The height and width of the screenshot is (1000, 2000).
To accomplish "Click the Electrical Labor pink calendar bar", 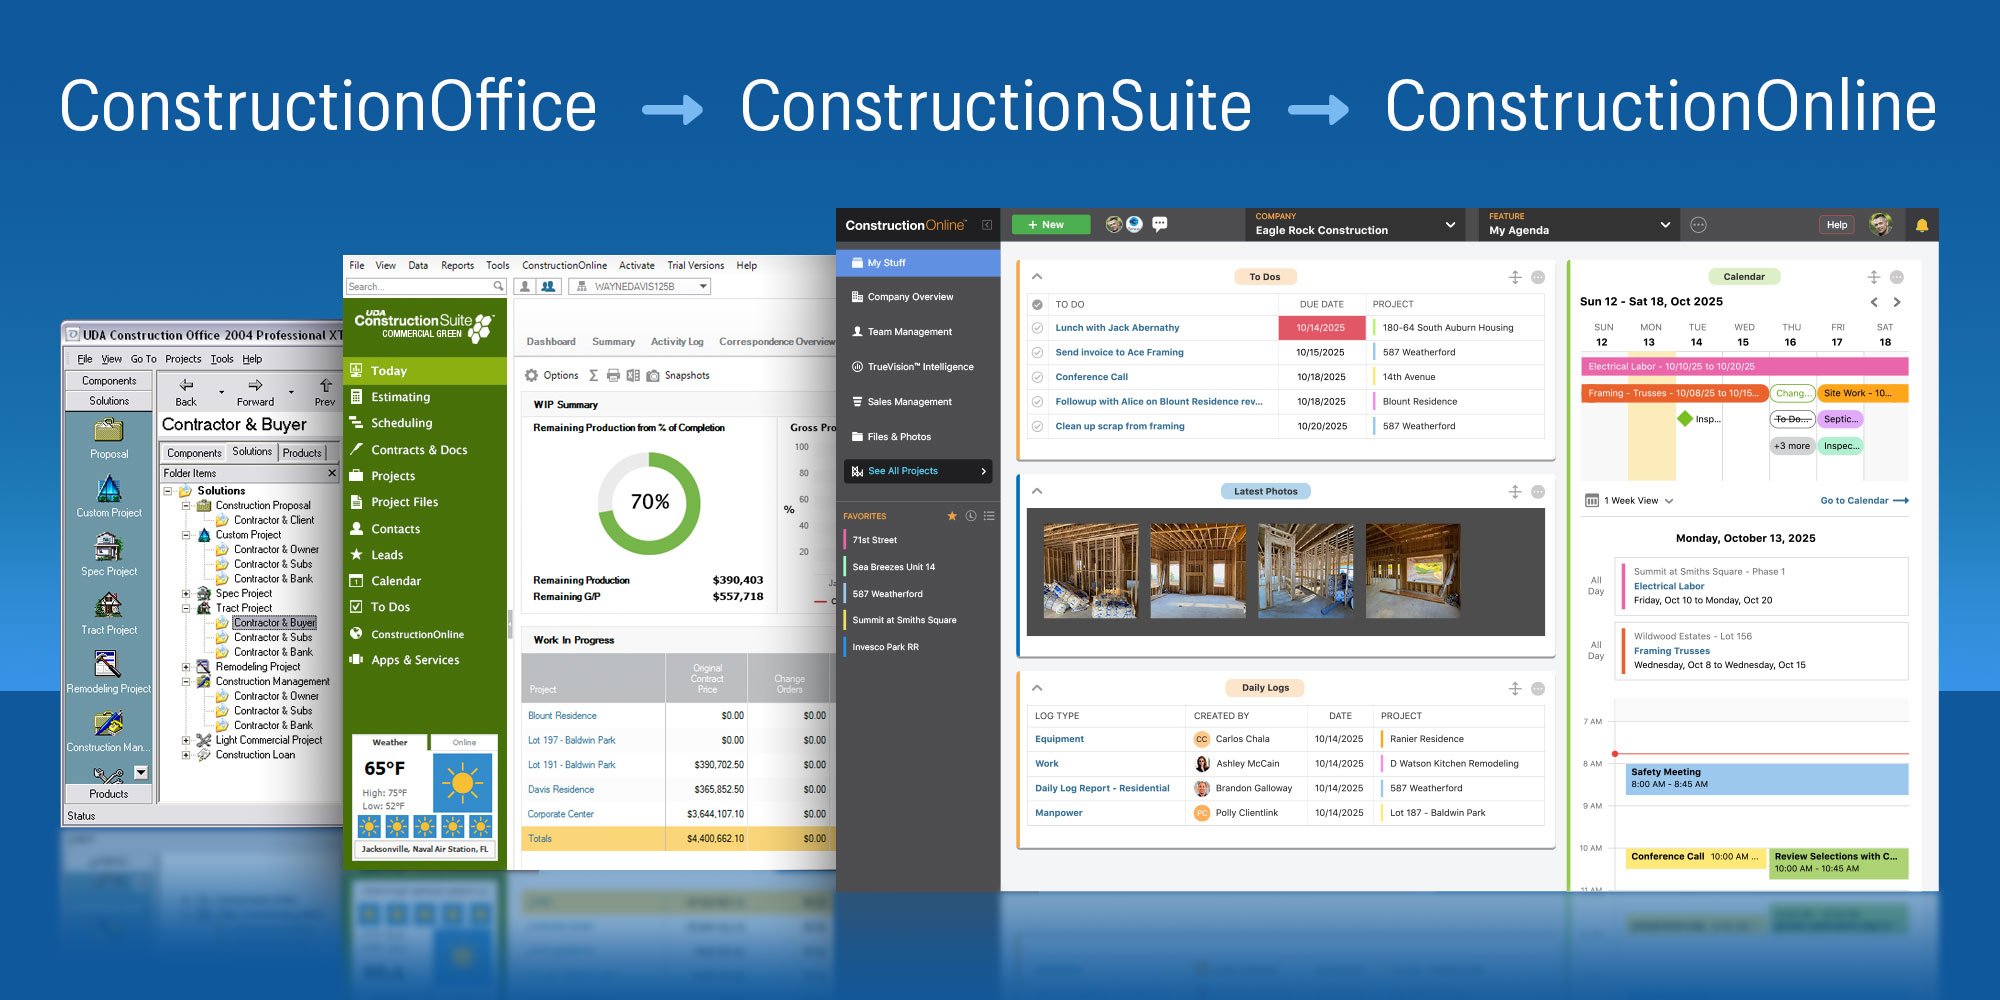I will (x=1745, y=367).
